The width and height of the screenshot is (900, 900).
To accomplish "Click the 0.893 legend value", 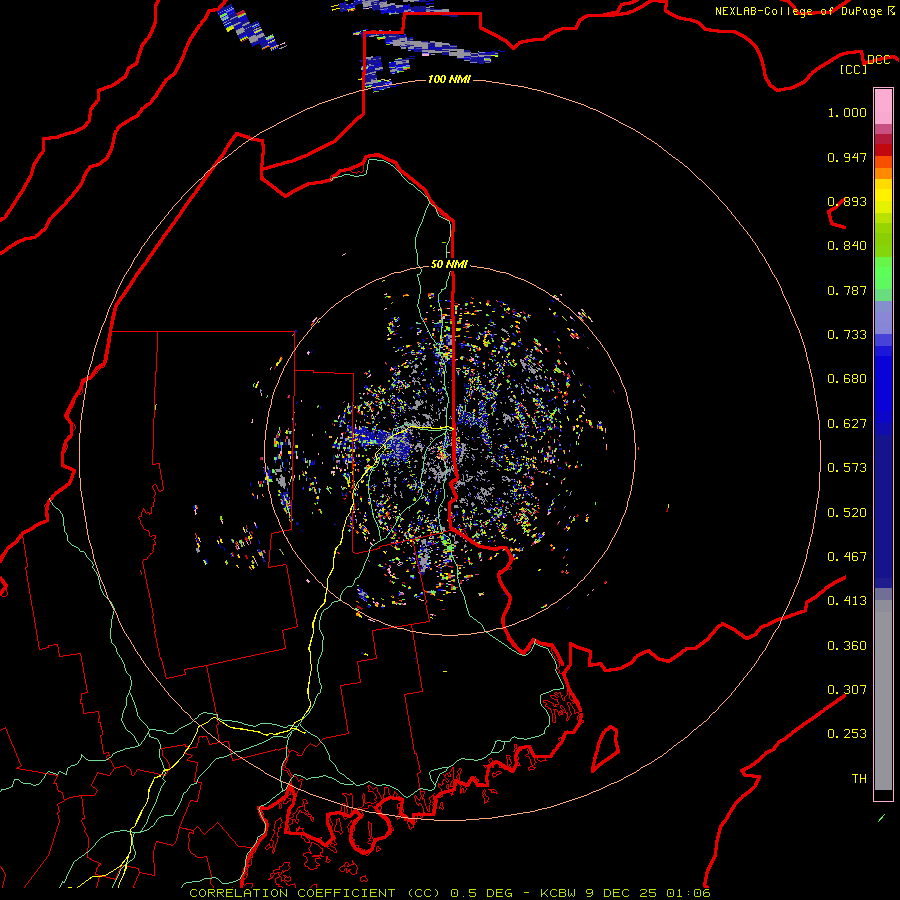I will (847, 201).
